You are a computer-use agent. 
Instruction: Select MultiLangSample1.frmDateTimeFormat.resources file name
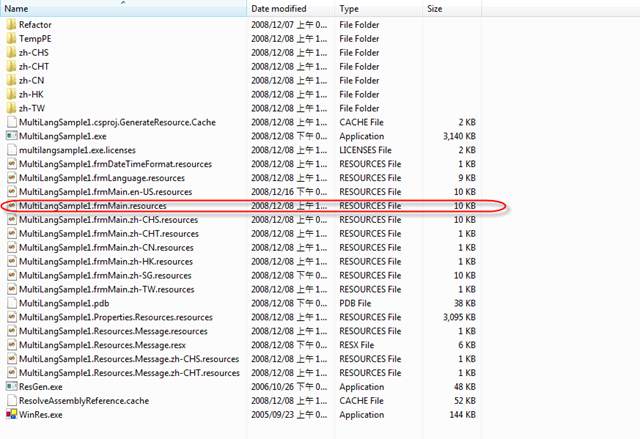pyautogui.click(x=115, y=164)
